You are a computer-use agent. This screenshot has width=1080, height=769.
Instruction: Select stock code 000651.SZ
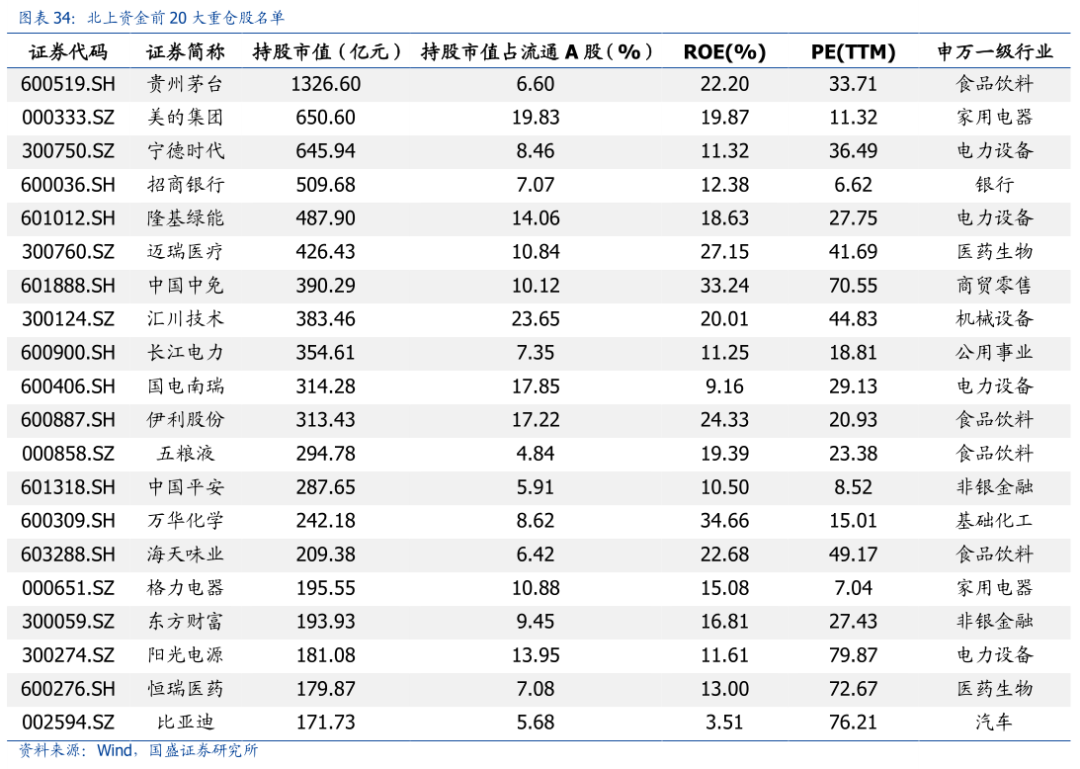point(68,588)
